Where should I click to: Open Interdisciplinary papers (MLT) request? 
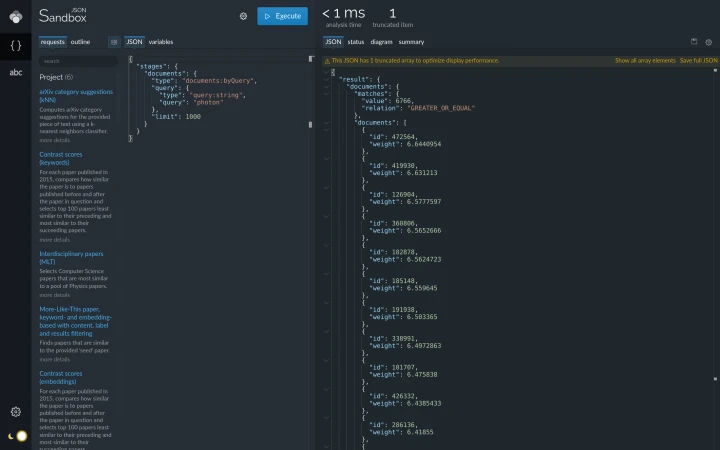pyautogui.click(x=71, y=258)
